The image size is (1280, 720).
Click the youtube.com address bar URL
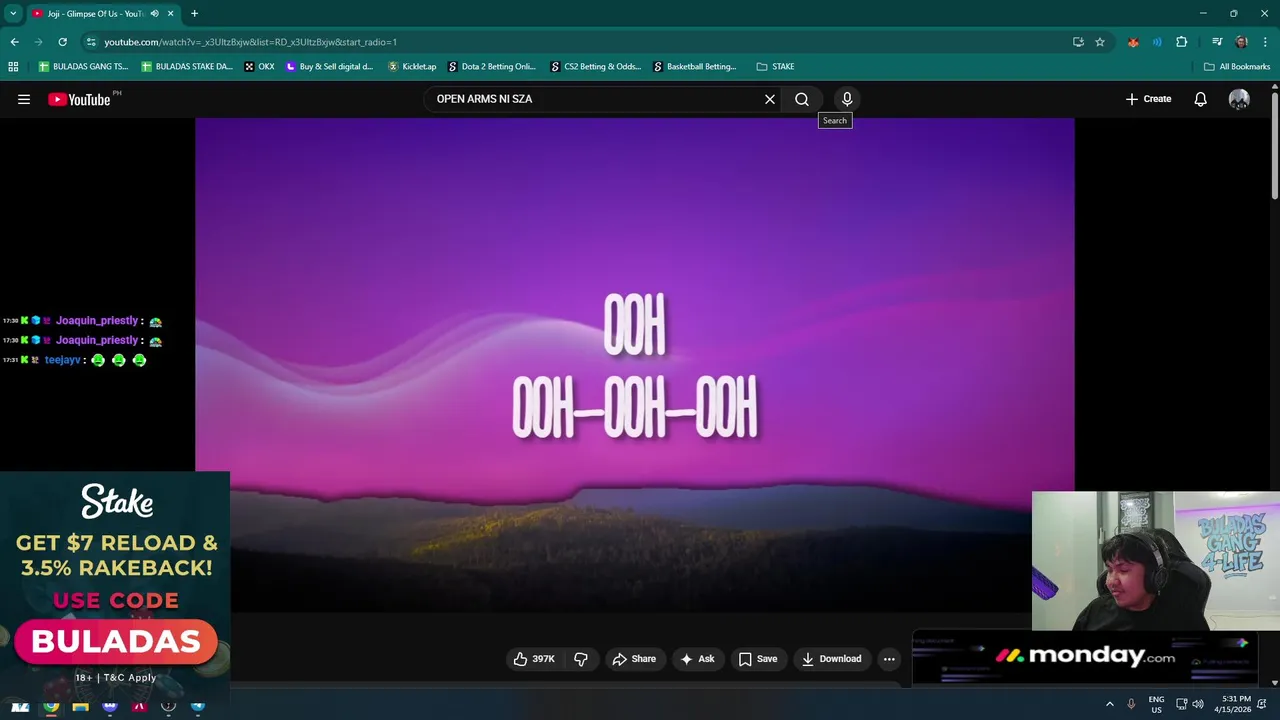point(251,42)
